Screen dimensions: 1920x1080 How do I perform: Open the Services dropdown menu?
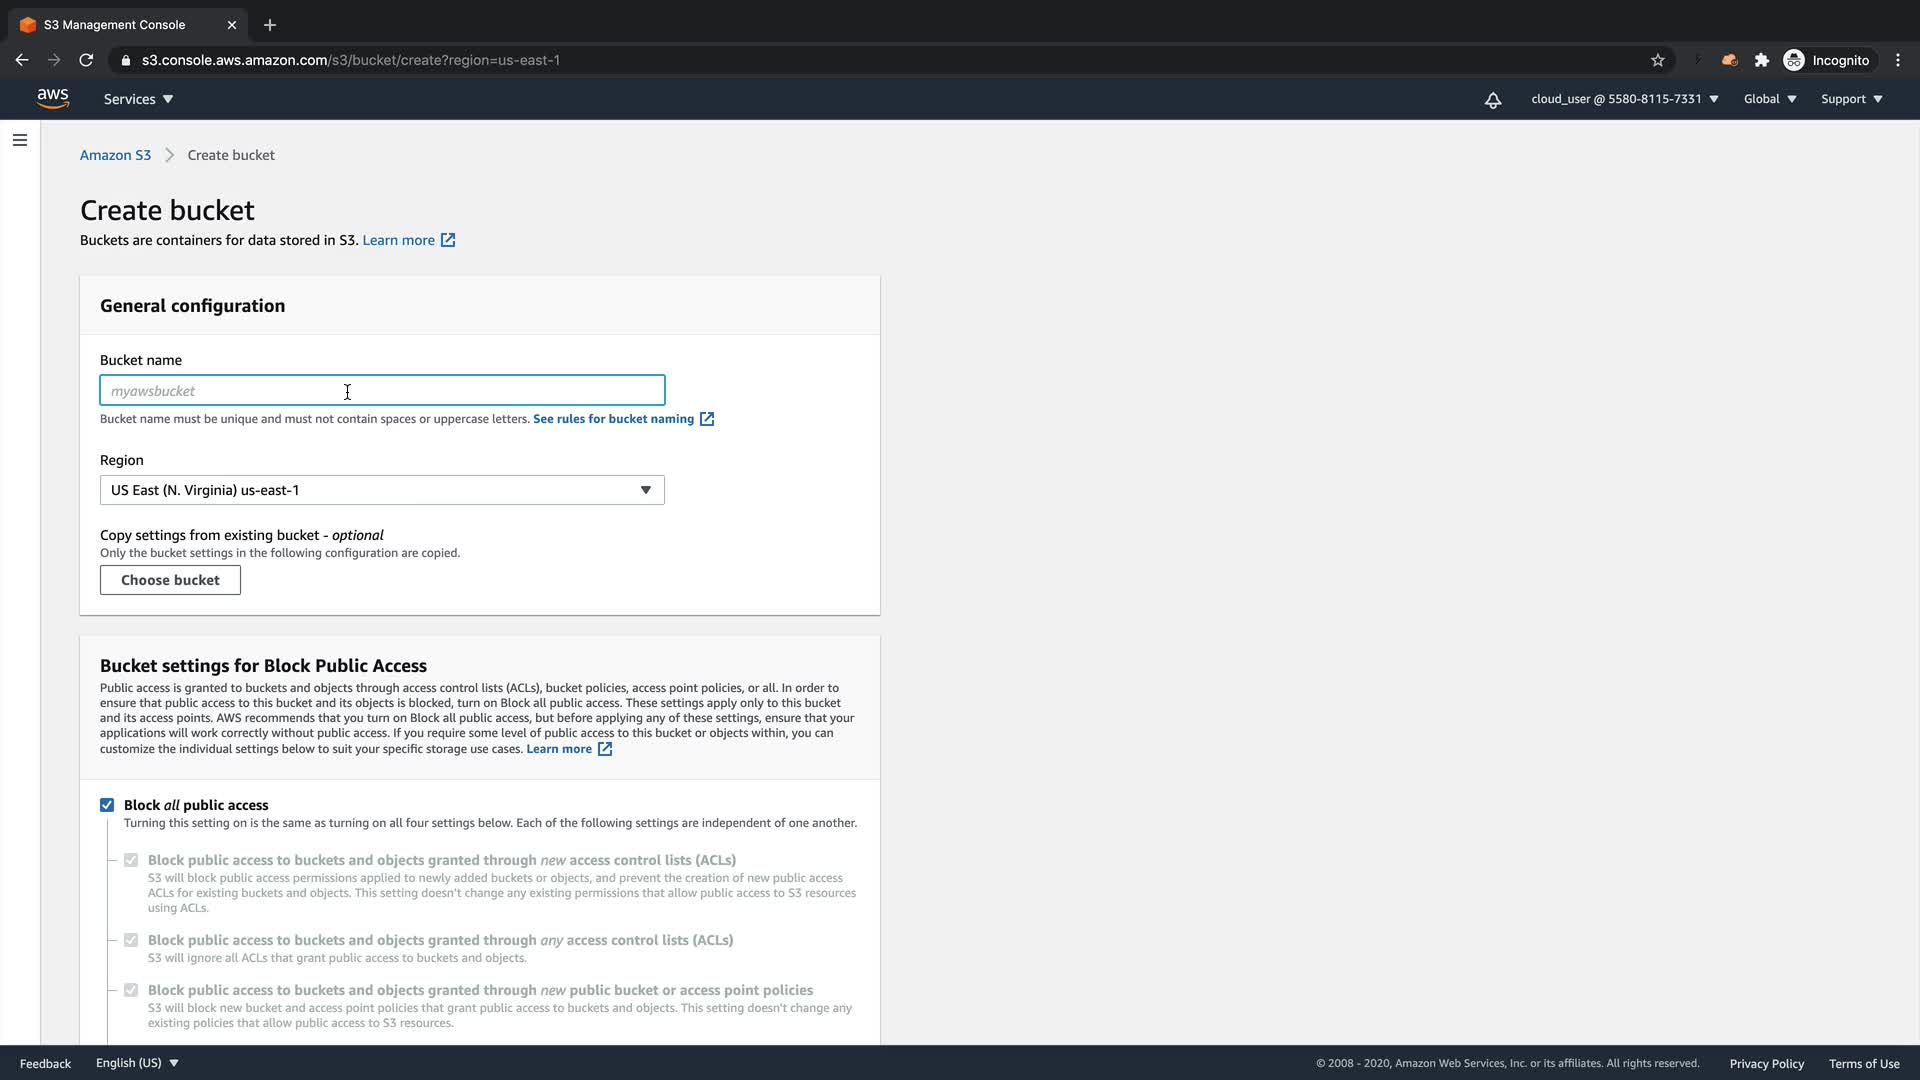[x=138, y=99]
